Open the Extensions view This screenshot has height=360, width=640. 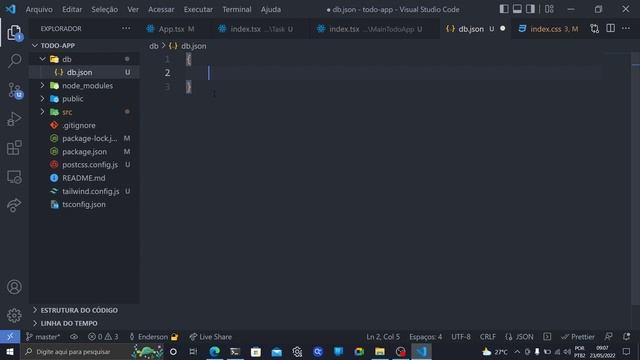(x=14, y=148)
